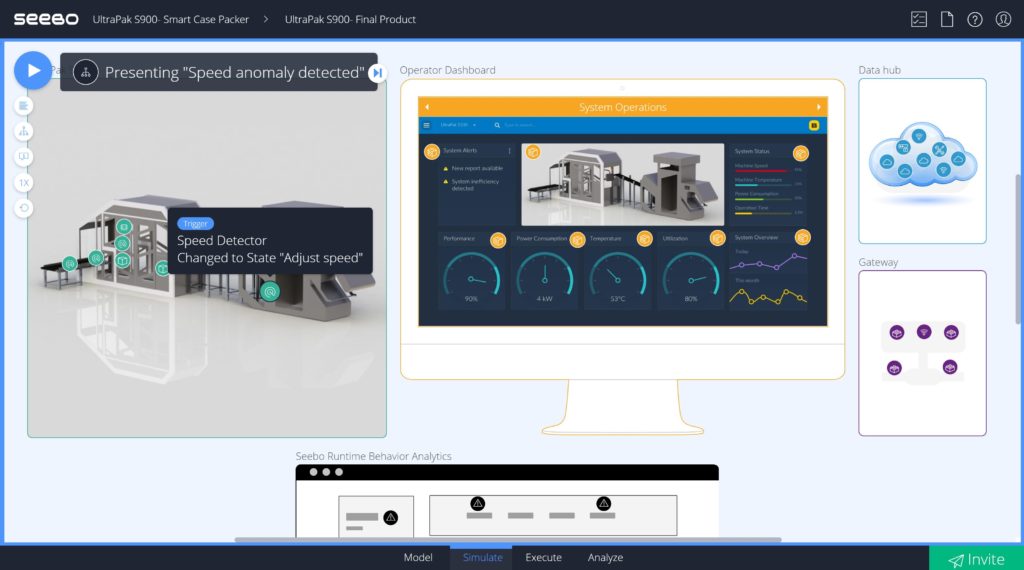Image resolution: width=1024 pixels, height=570 pixels.
Task: Switch to the Model tab
Action: coord(418,558)
